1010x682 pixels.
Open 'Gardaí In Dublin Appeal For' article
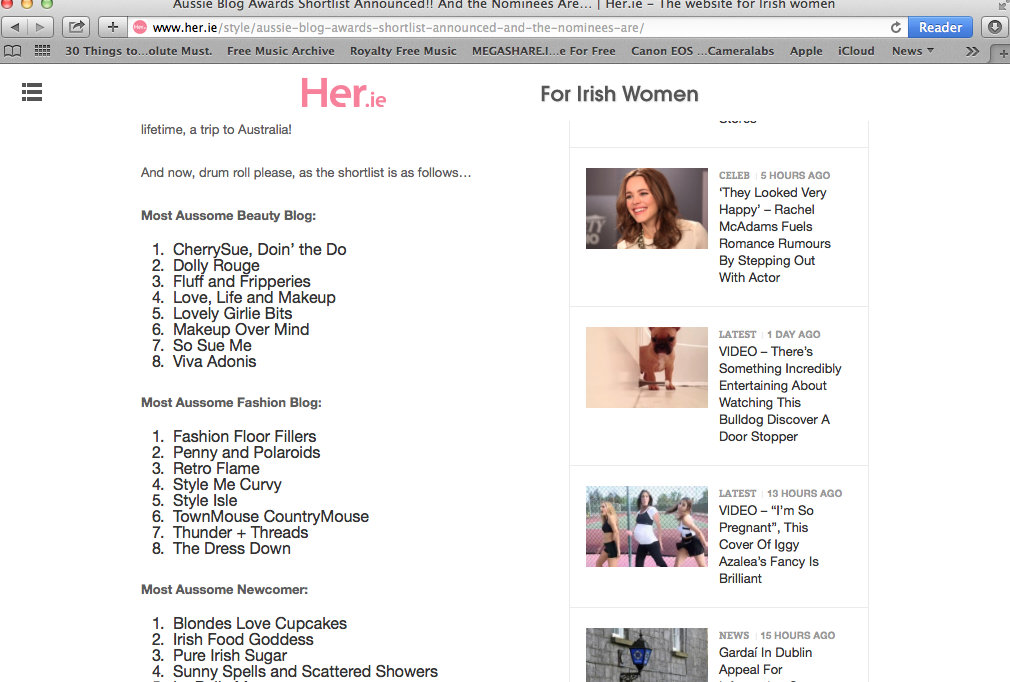pos(765,661)
